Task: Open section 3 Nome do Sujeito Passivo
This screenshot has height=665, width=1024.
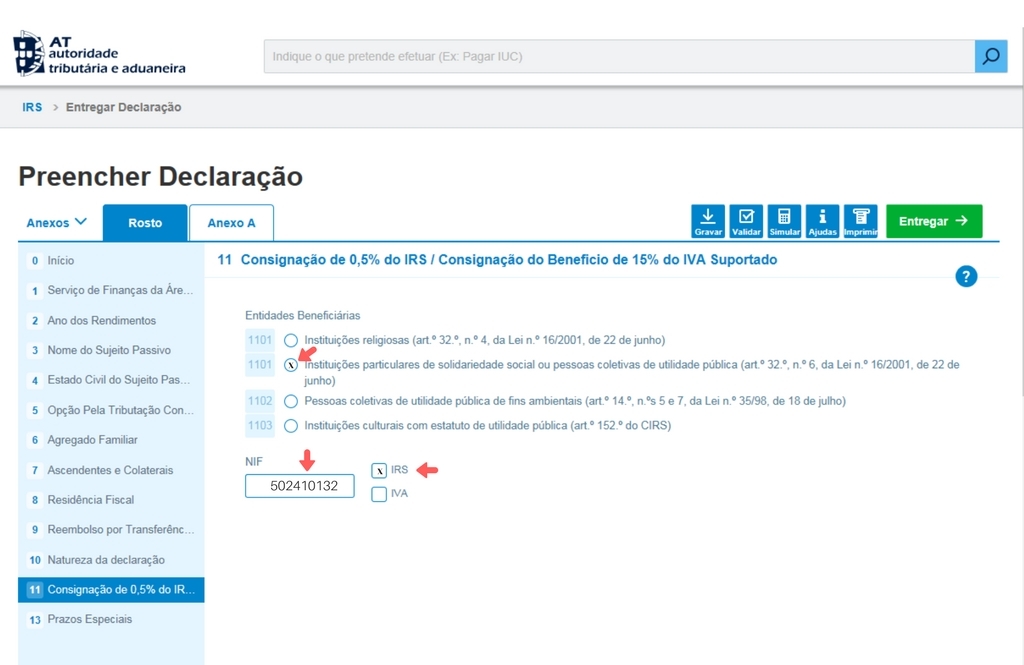Action: [x=111, y=350]
